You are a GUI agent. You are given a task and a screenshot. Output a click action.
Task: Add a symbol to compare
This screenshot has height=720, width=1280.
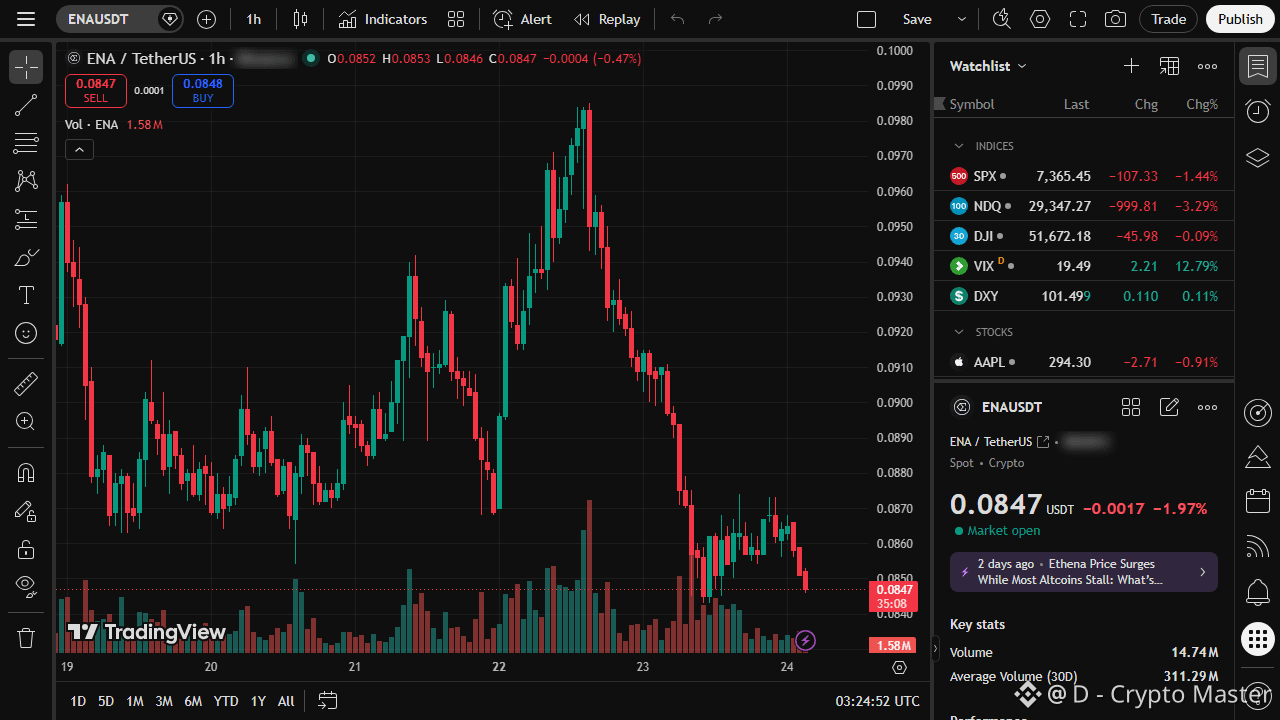(206, 19)
